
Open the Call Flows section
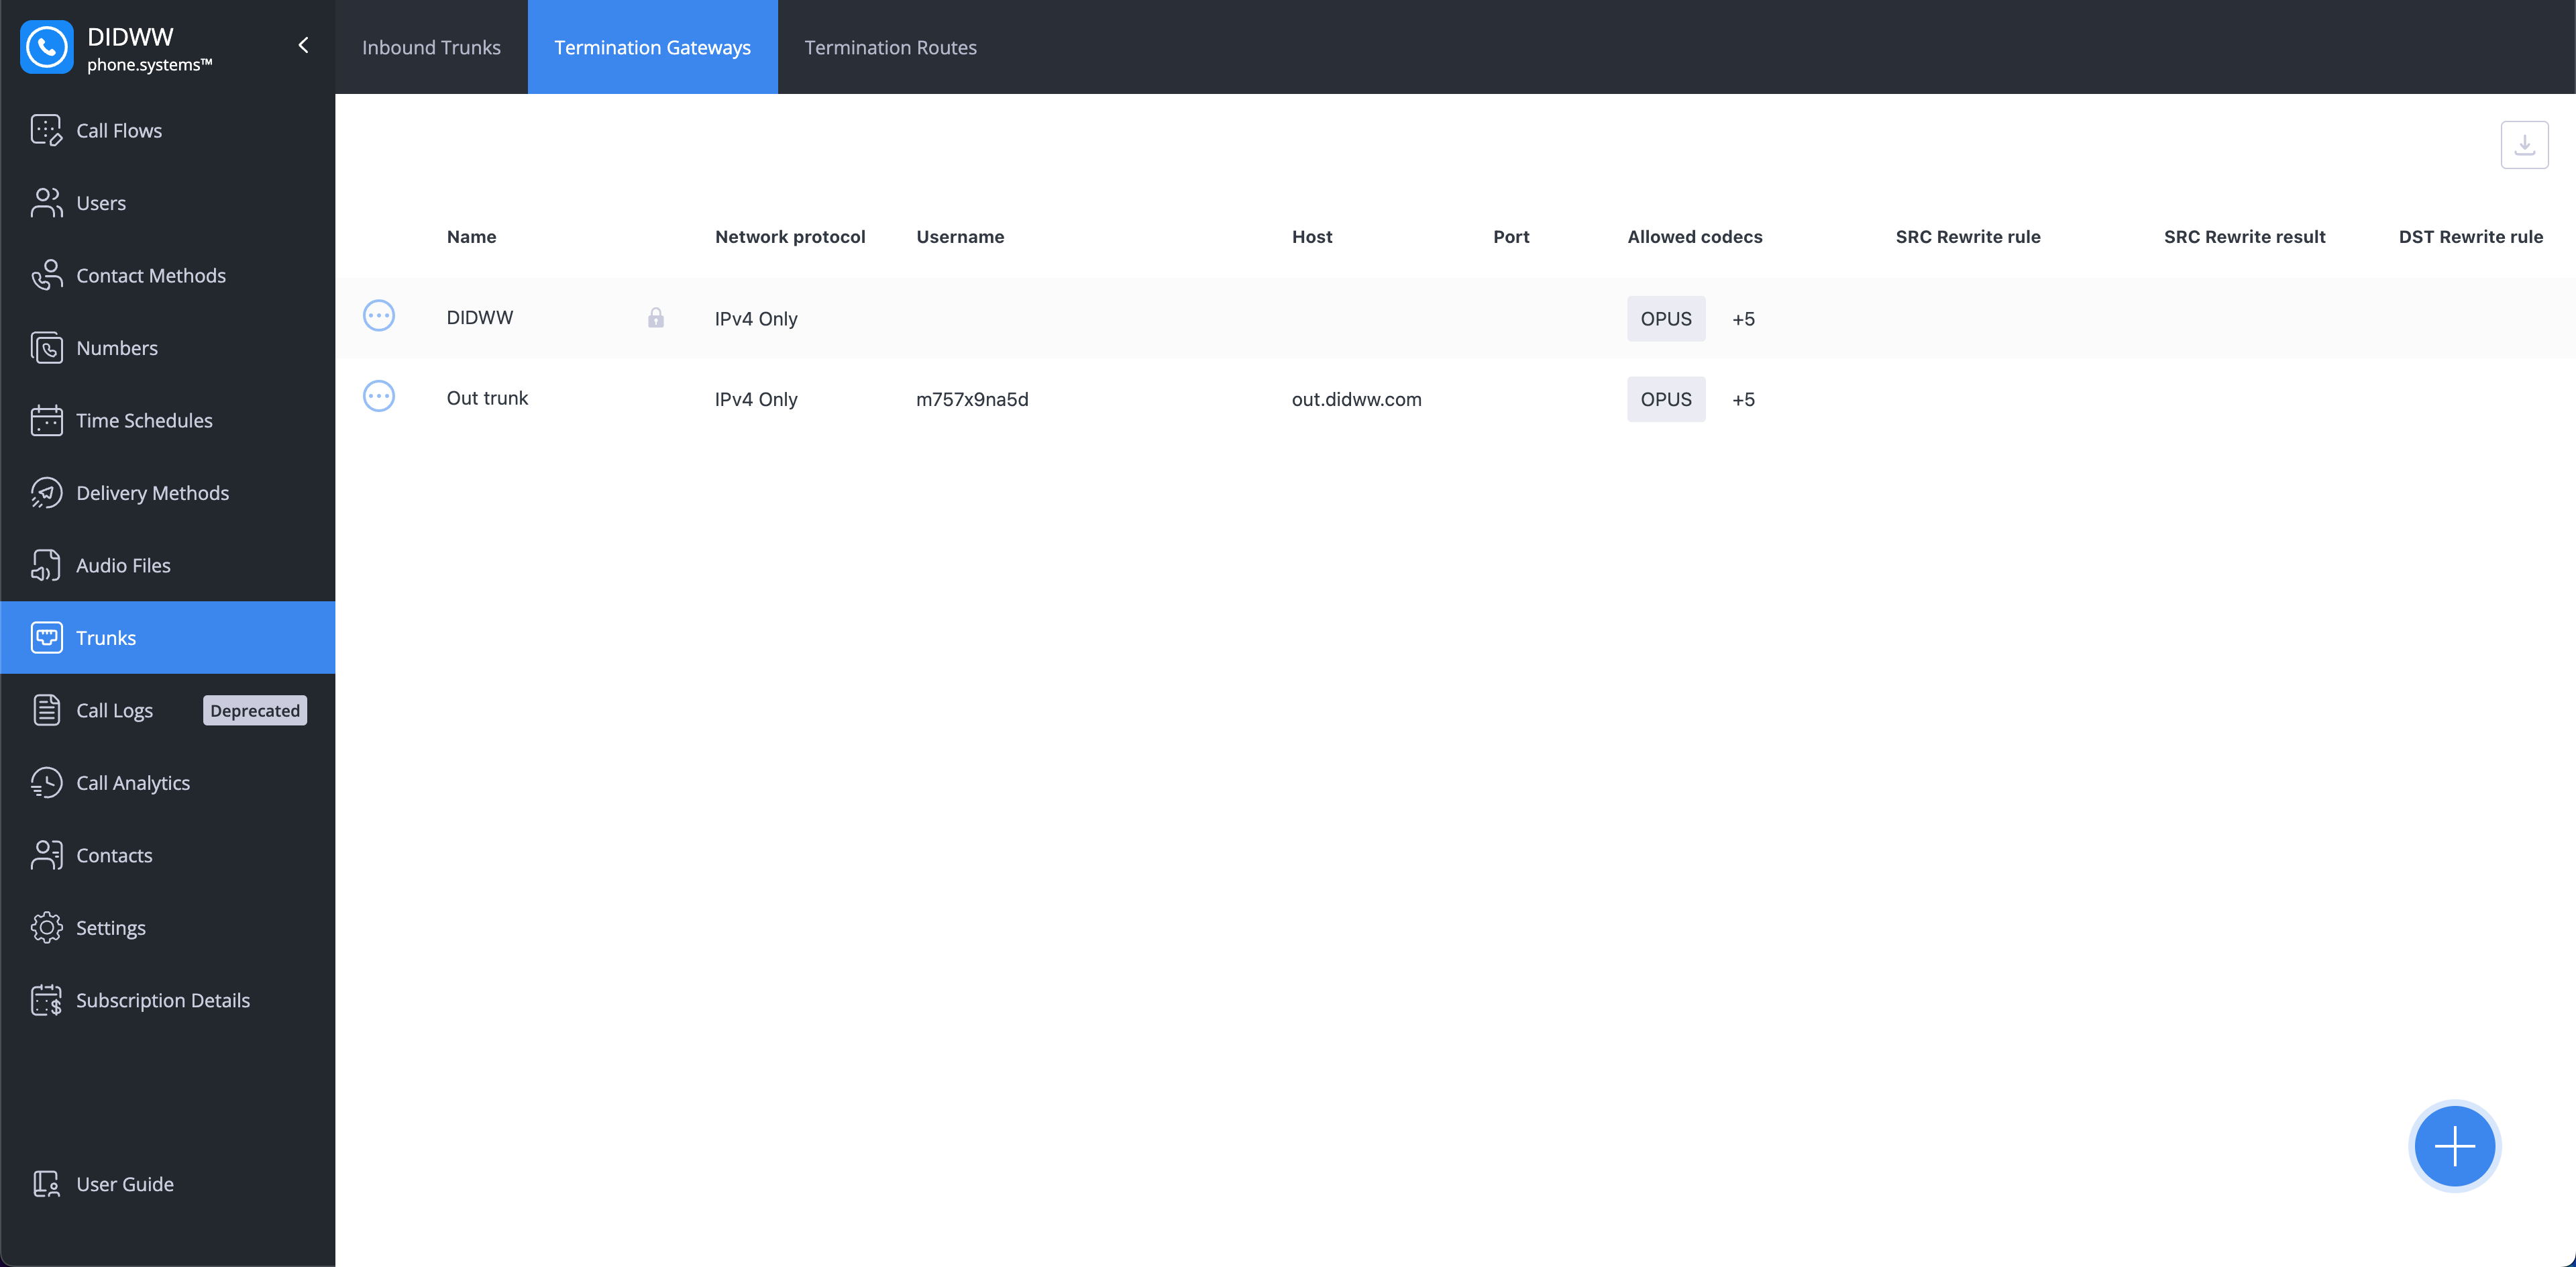click(x=120, y=130)
